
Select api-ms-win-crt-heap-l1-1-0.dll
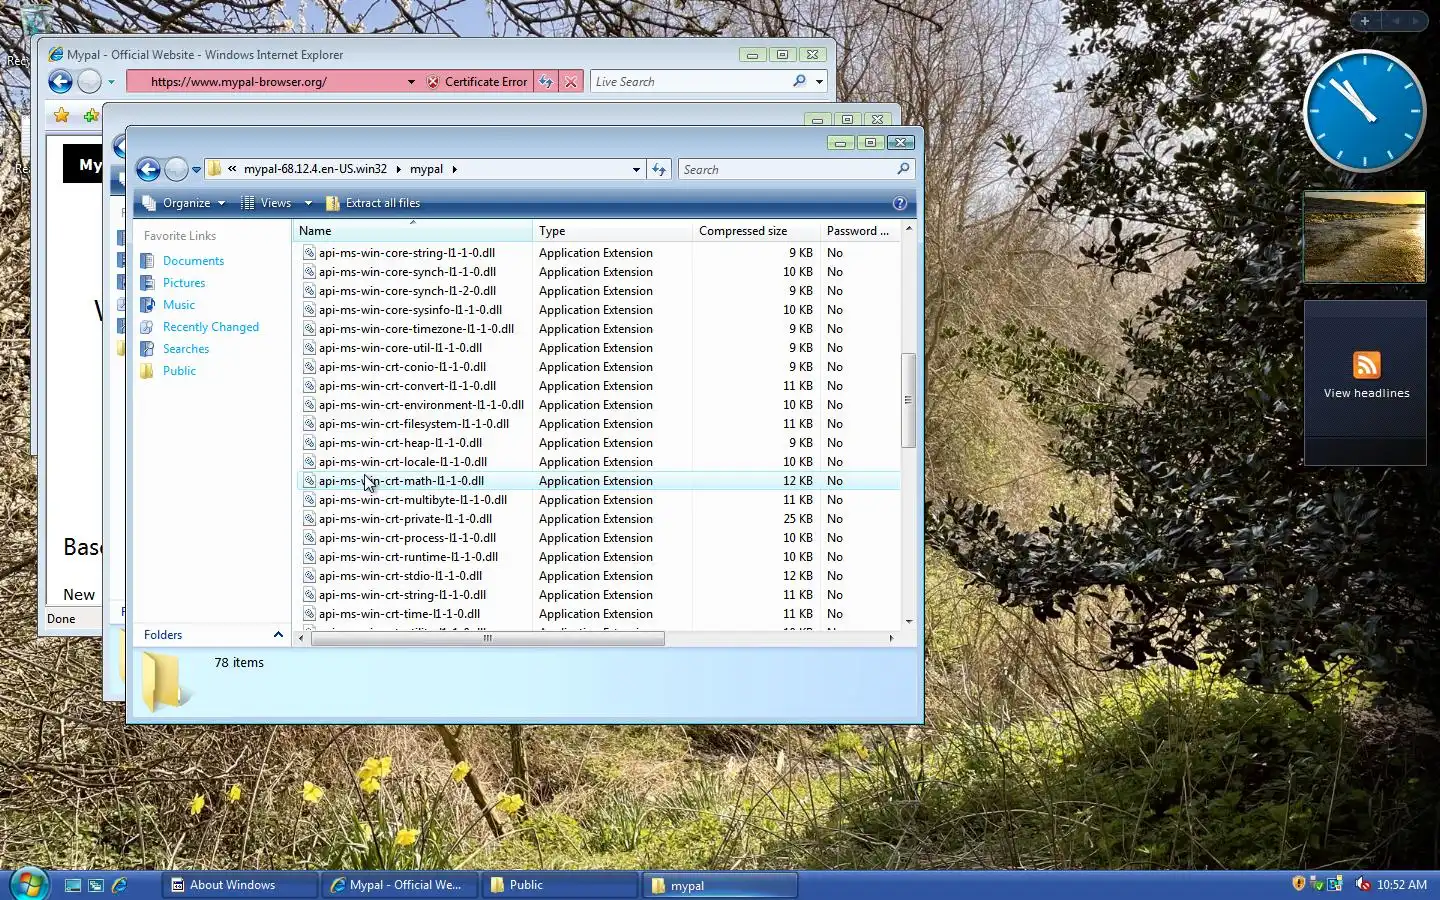click(x=400, y=443)
